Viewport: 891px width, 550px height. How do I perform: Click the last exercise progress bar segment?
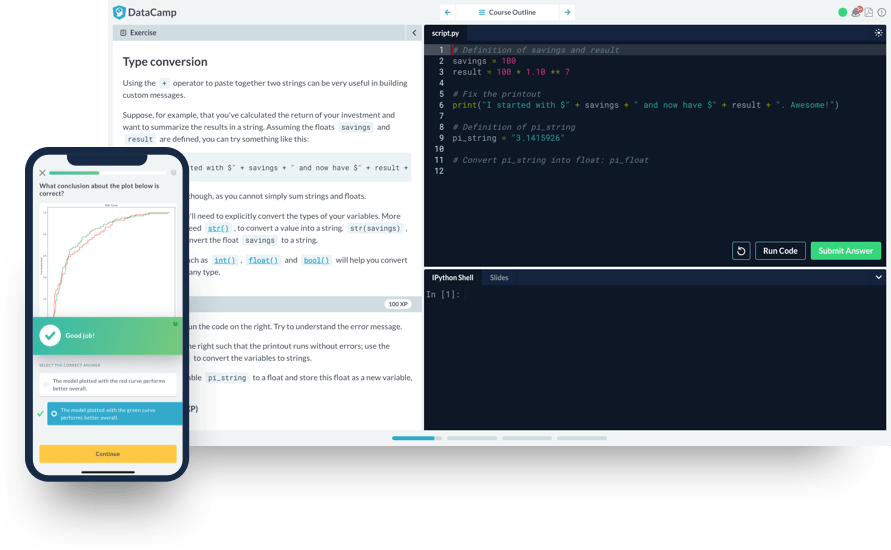tap(582, 438)
